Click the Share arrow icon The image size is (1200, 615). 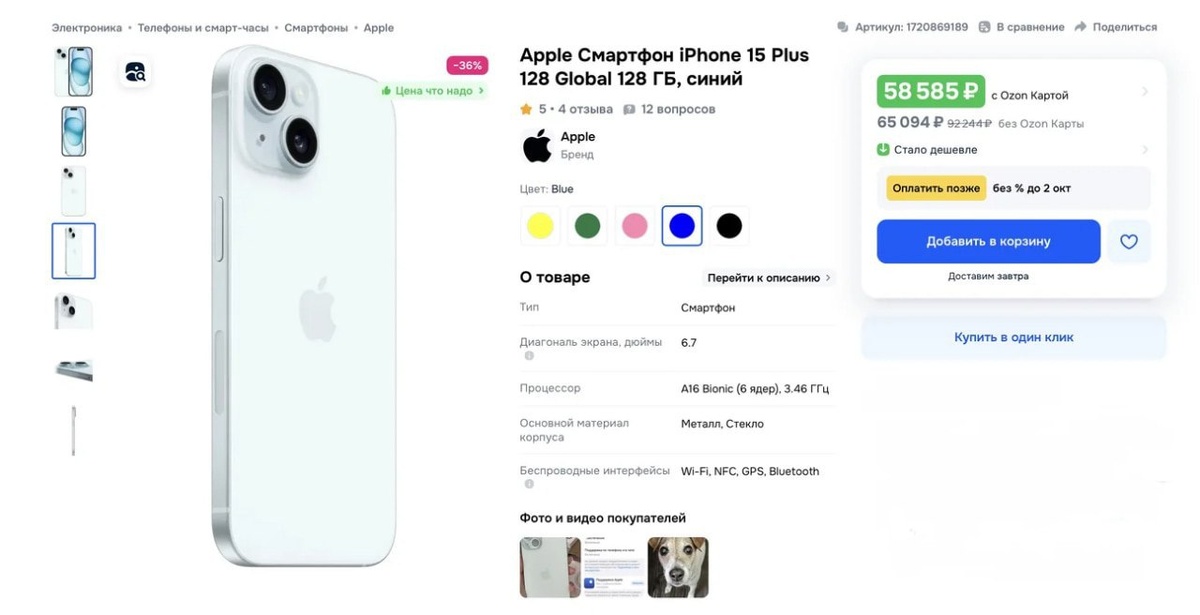click(x=1080, y=27)
